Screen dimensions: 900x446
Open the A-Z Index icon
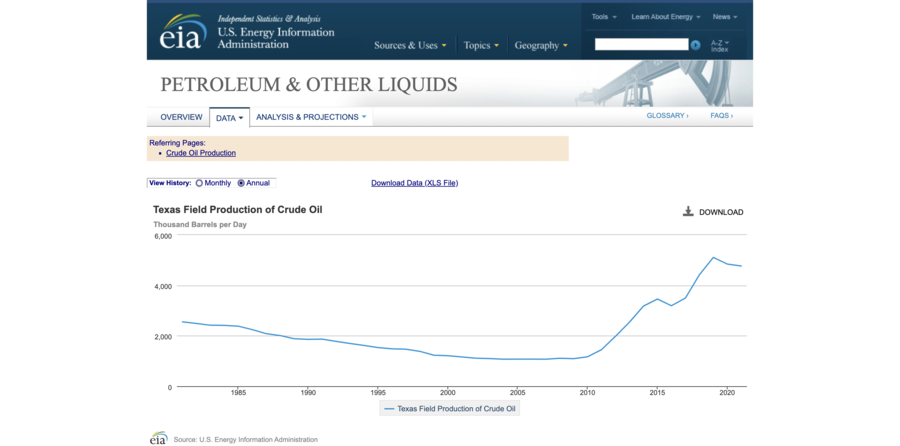[x=719, y=45]
